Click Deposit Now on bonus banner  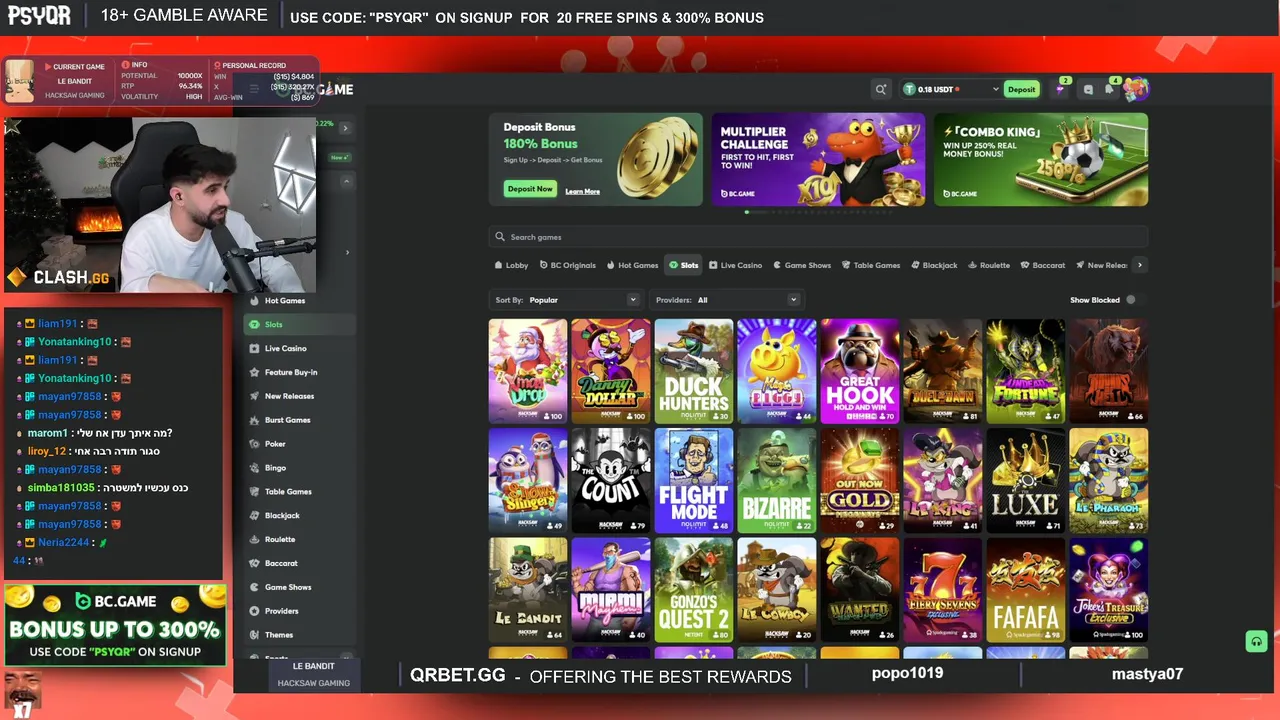[529, 189]
